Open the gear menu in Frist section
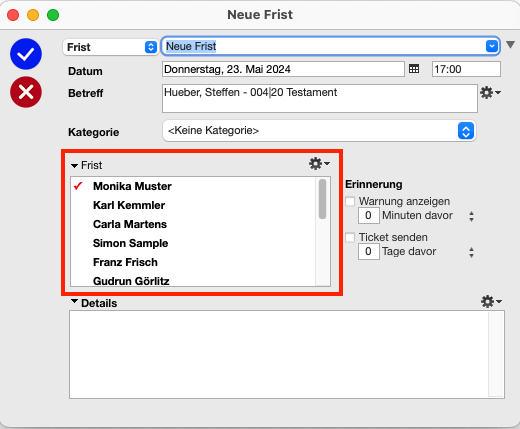Image resolution: width=520 pixels, height=429 pixels. (319, 164)
